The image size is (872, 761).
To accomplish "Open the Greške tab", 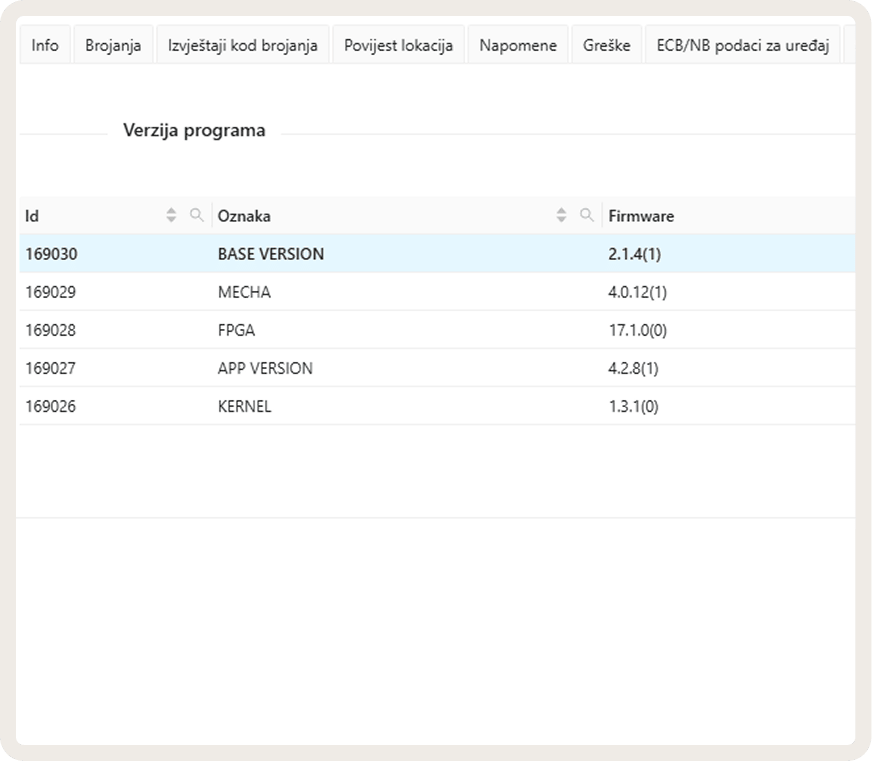I will (x=607, y=45).
